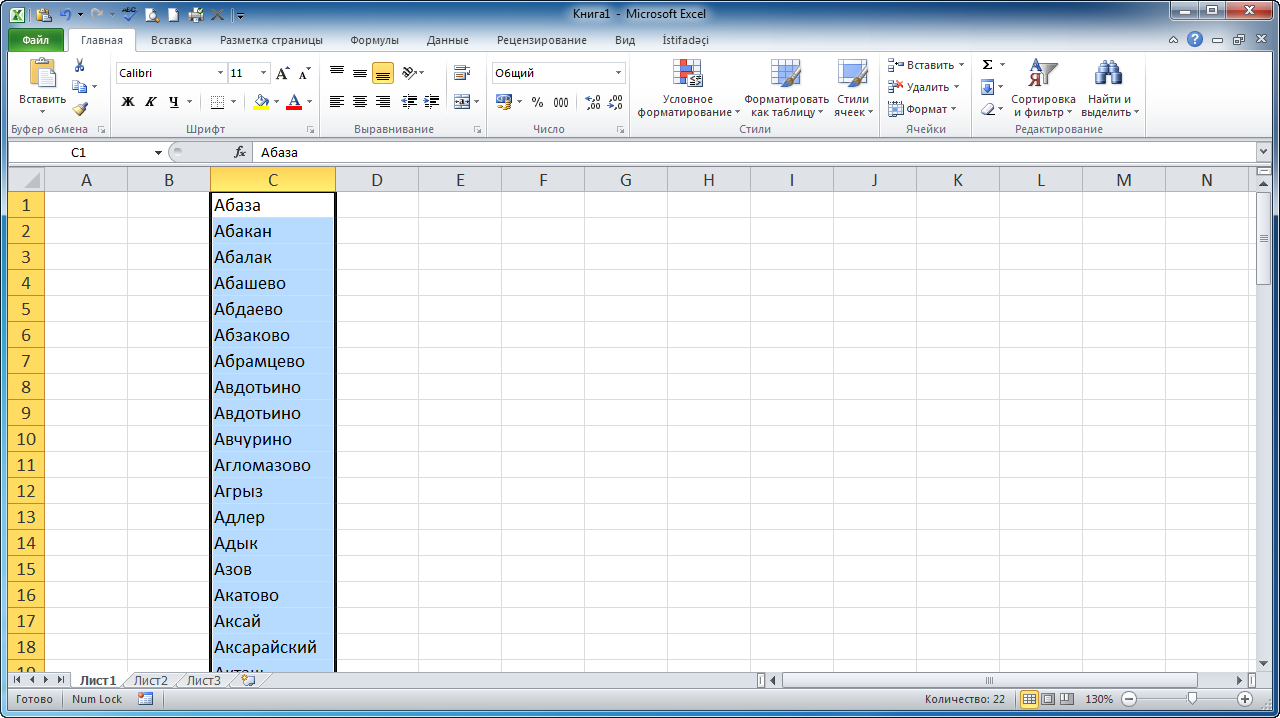Click the Insert Function fx icon
Screen dimensions: 1280x718
(x=240, y=152)
